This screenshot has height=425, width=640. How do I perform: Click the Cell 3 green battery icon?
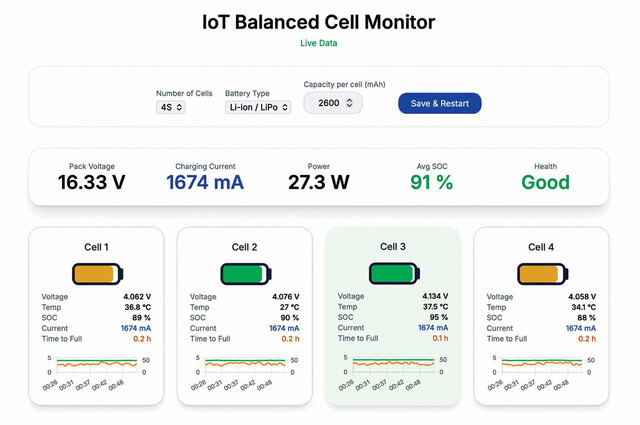[x=394, y=274]
